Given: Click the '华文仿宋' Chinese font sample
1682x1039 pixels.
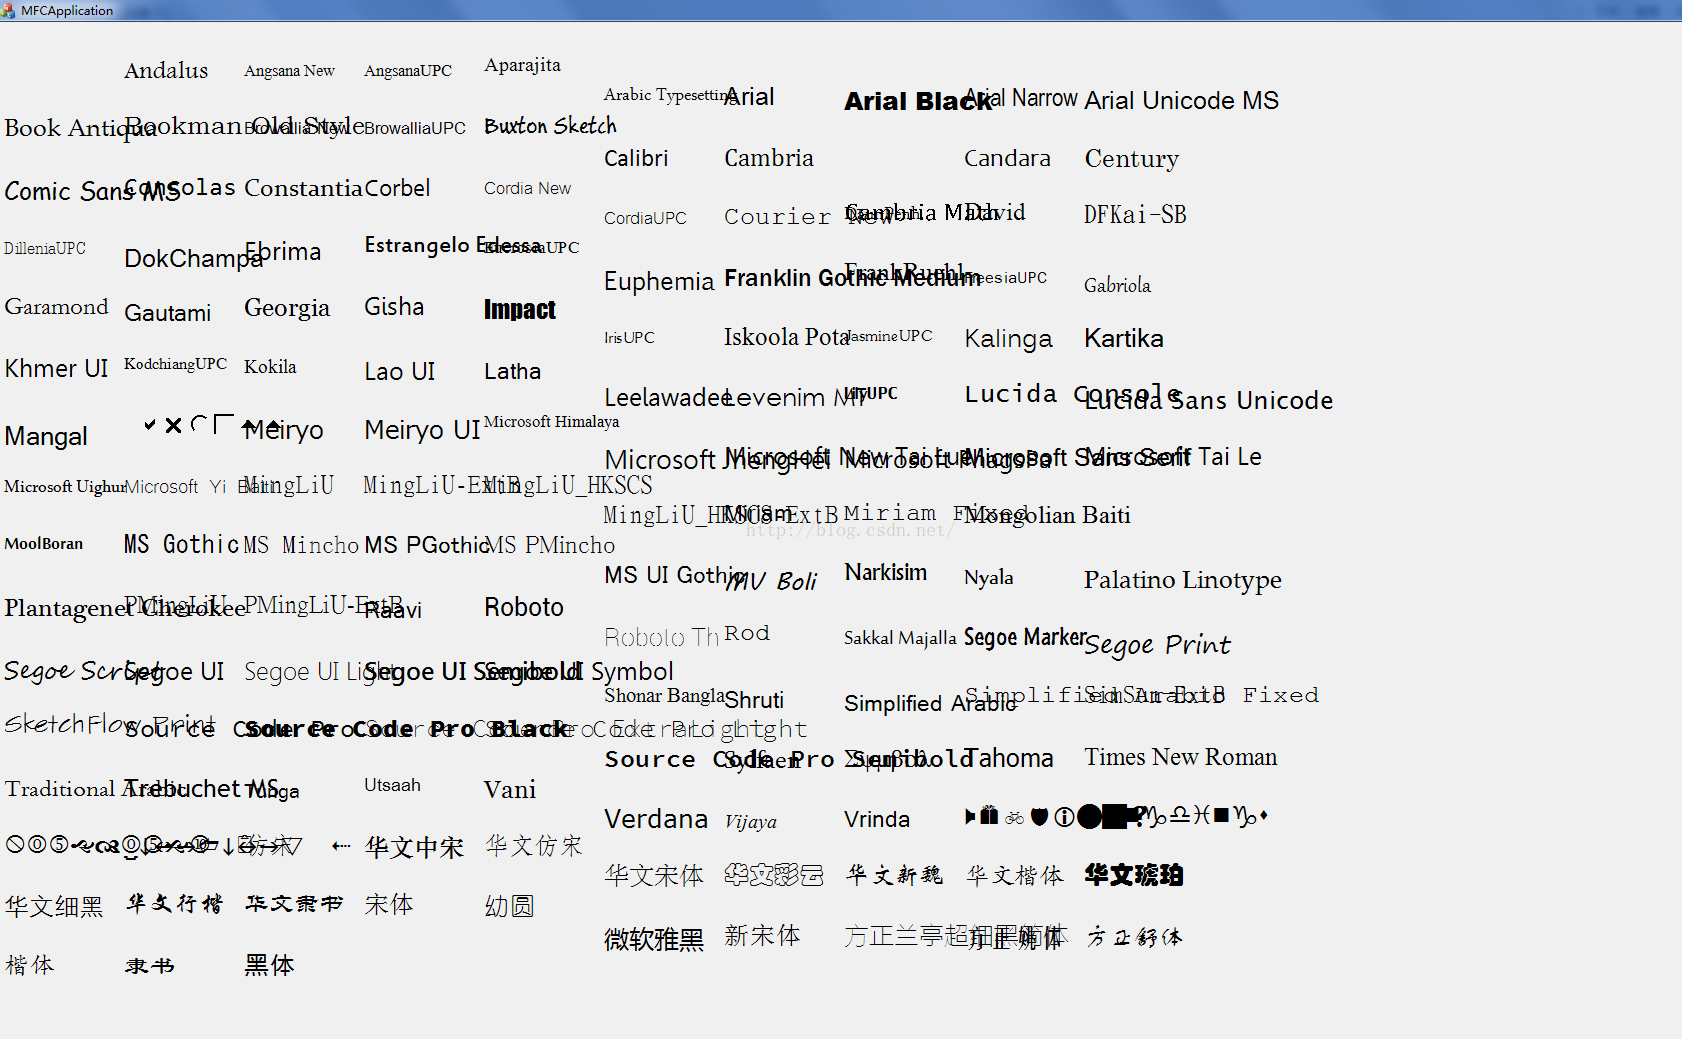Looking at the screenshot, I should point(534,846).
